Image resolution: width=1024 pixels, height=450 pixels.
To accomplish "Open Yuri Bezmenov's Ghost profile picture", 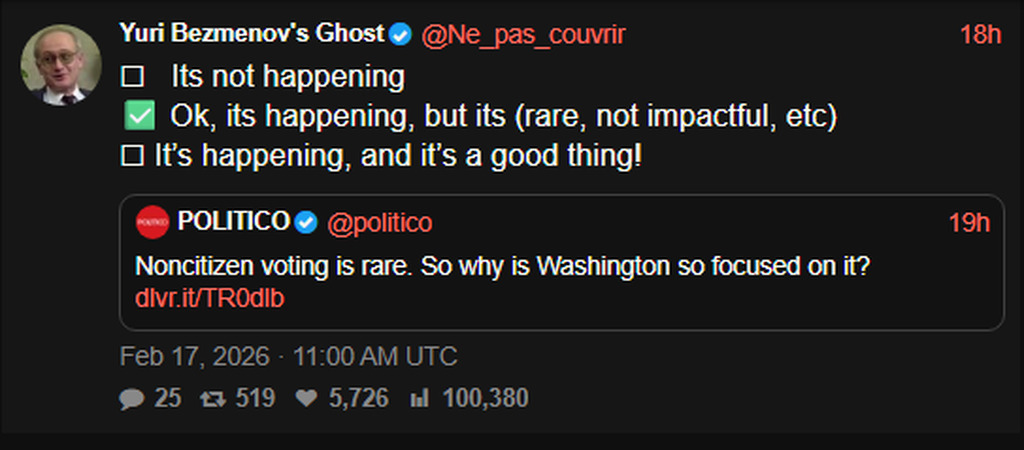I will [61, 64].
